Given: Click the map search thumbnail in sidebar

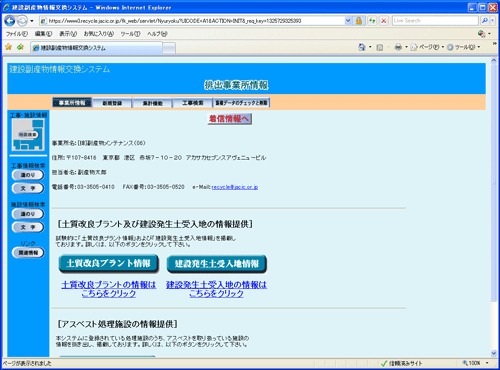Looking at the screenshot, I should pyautogui.click(x=28, y=135).
